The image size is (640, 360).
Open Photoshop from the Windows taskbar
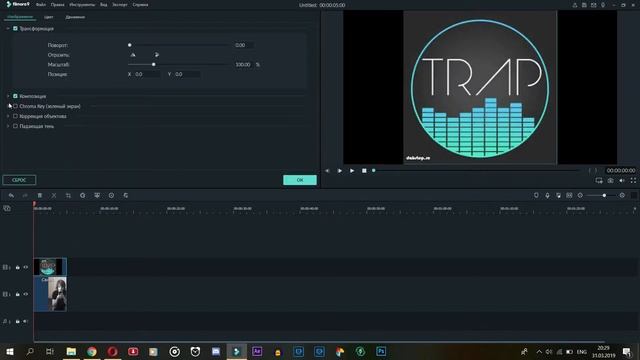click(381, 351)
